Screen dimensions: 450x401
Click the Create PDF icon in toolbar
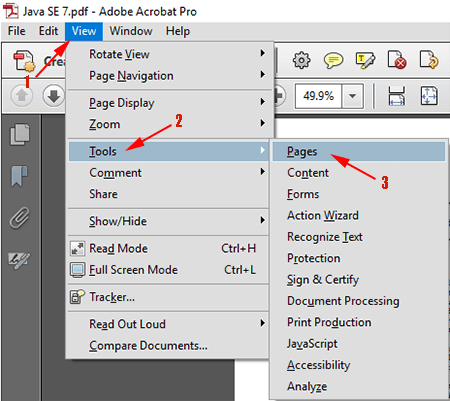pos(24,61)
